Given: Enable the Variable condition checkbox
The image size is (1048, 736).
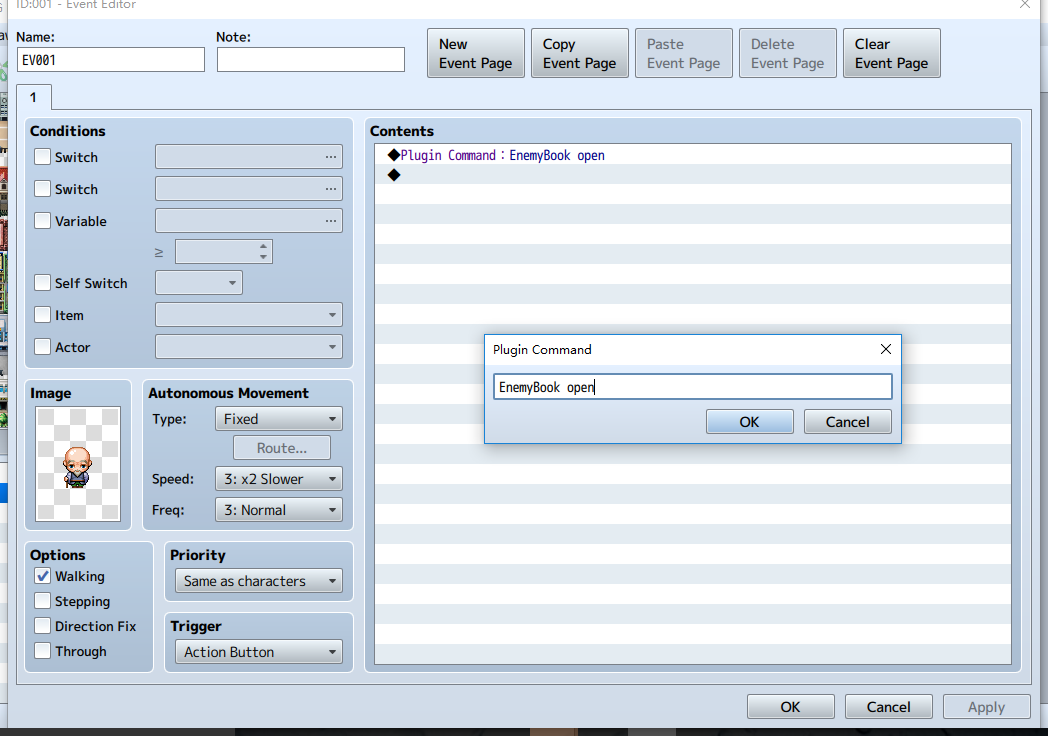Looking at the screenshot, I should [42, 221].
